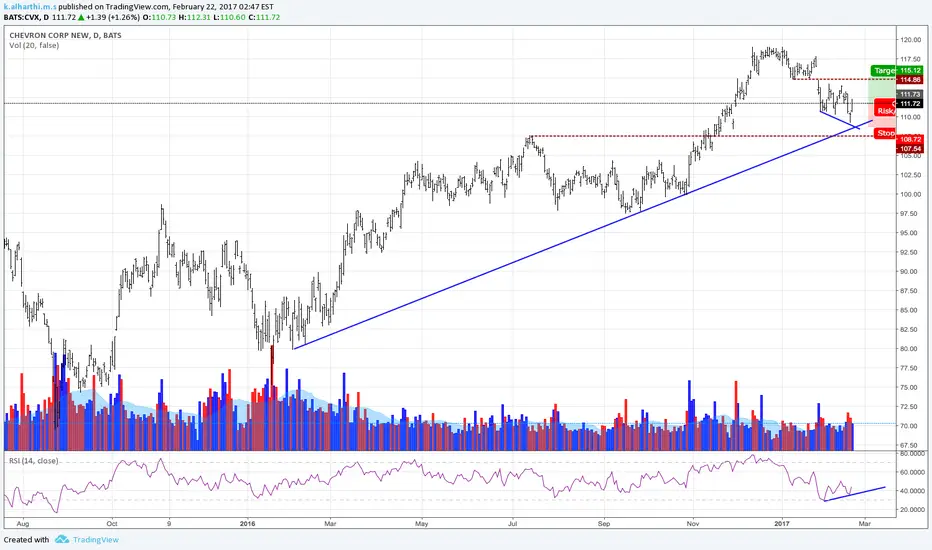Screen dimensions: 932x550
Task: Open the k.alharthi.m.s author profile link
Action: (x=30, y=7)
